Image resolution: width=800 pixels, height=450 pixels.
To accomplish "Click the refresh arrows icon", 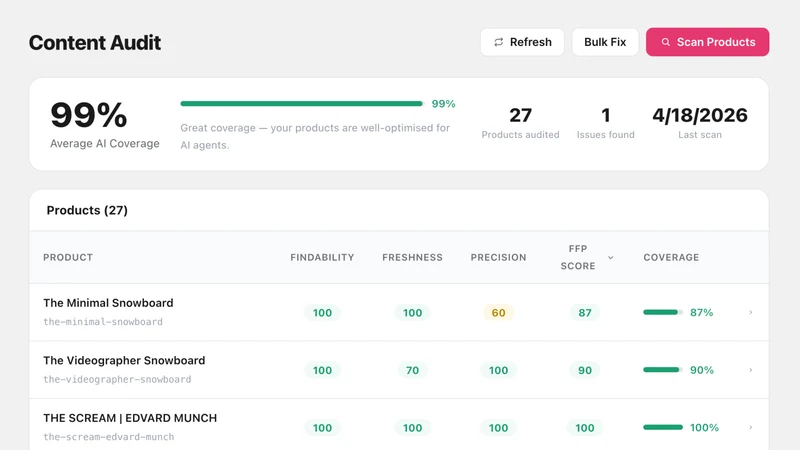I will (x=498, y=42).
